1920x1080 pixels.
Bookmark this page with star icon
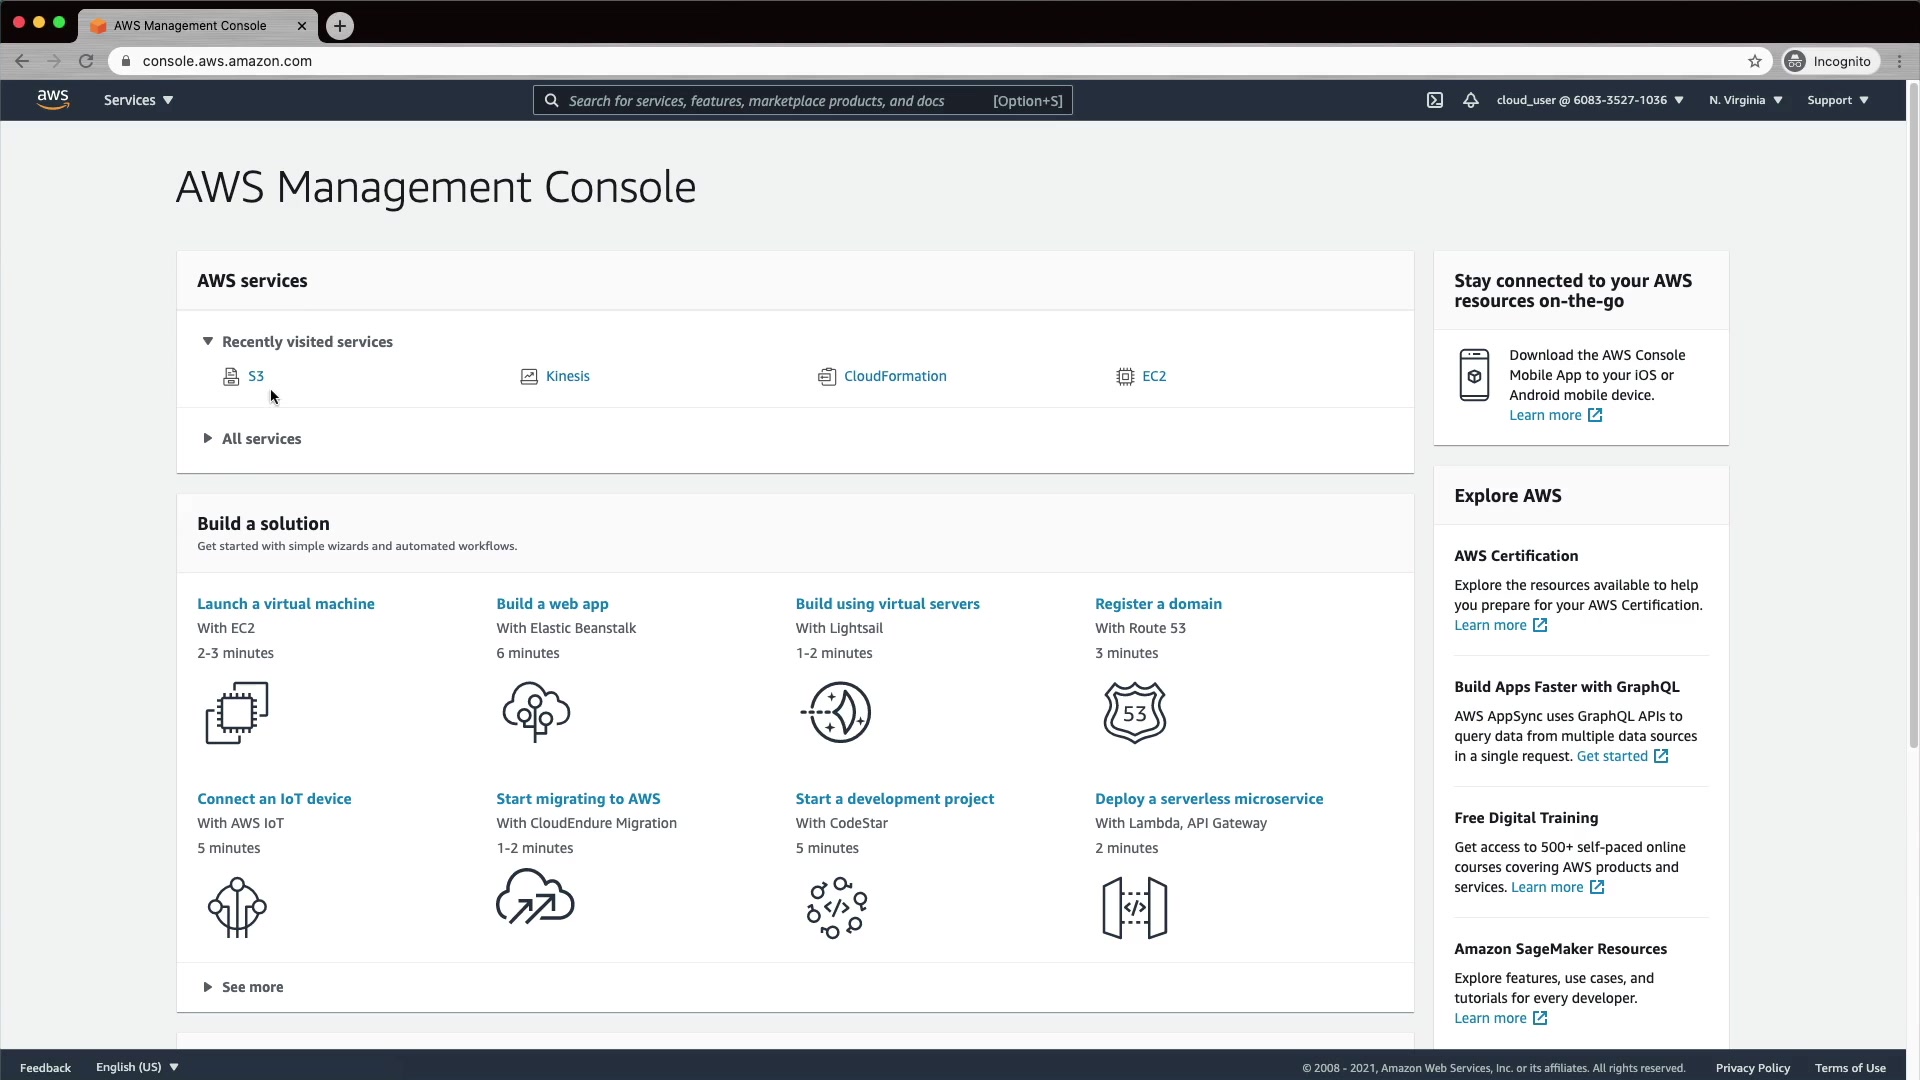tap(1754, 61)
